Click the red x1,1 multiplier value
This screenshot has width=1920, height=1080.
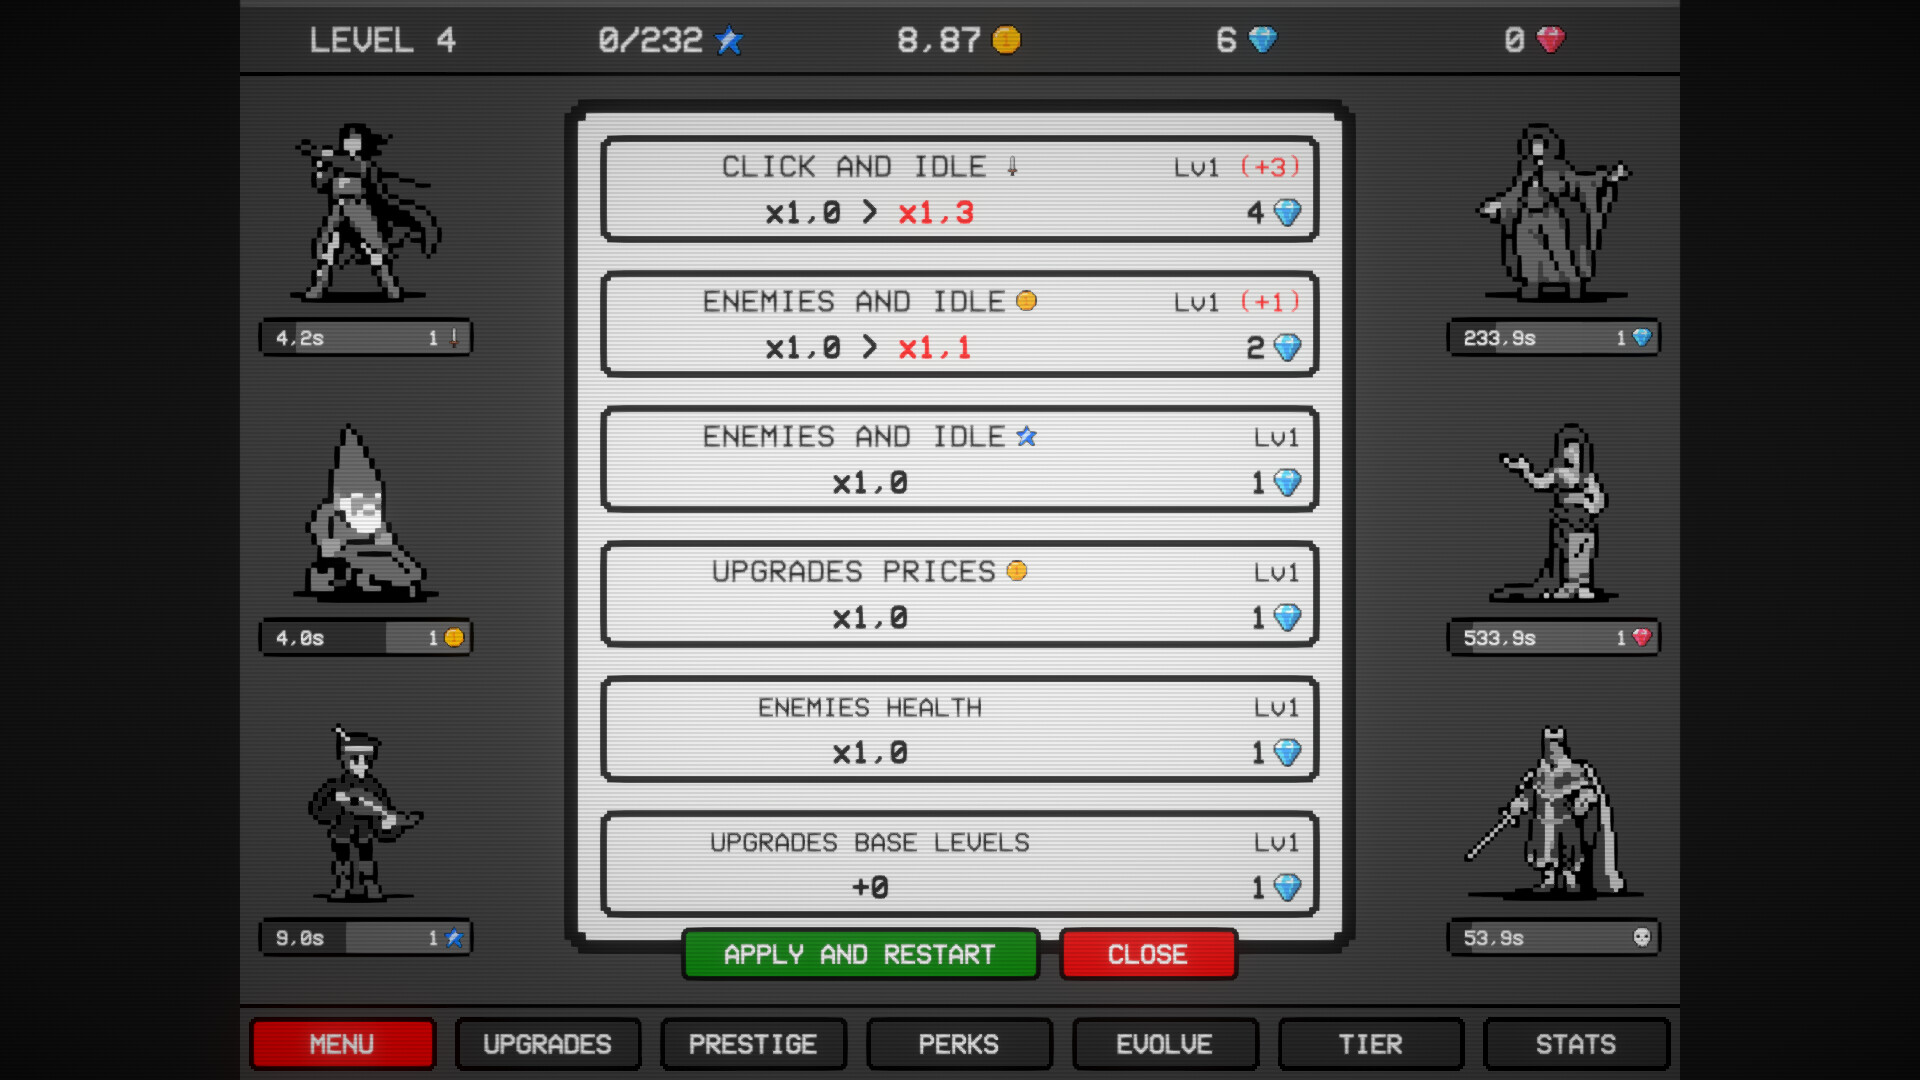click(x=935, y=348)
